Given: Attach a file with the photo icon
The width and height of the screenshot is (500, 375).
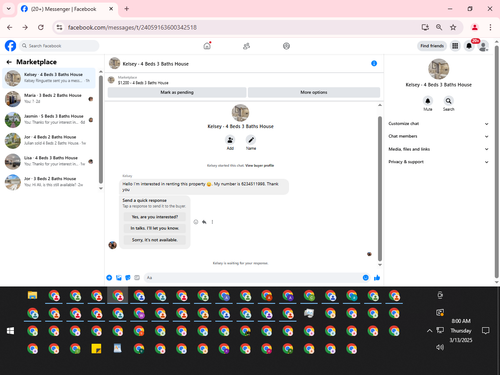Looking at the screenshot, I should 119,278.
